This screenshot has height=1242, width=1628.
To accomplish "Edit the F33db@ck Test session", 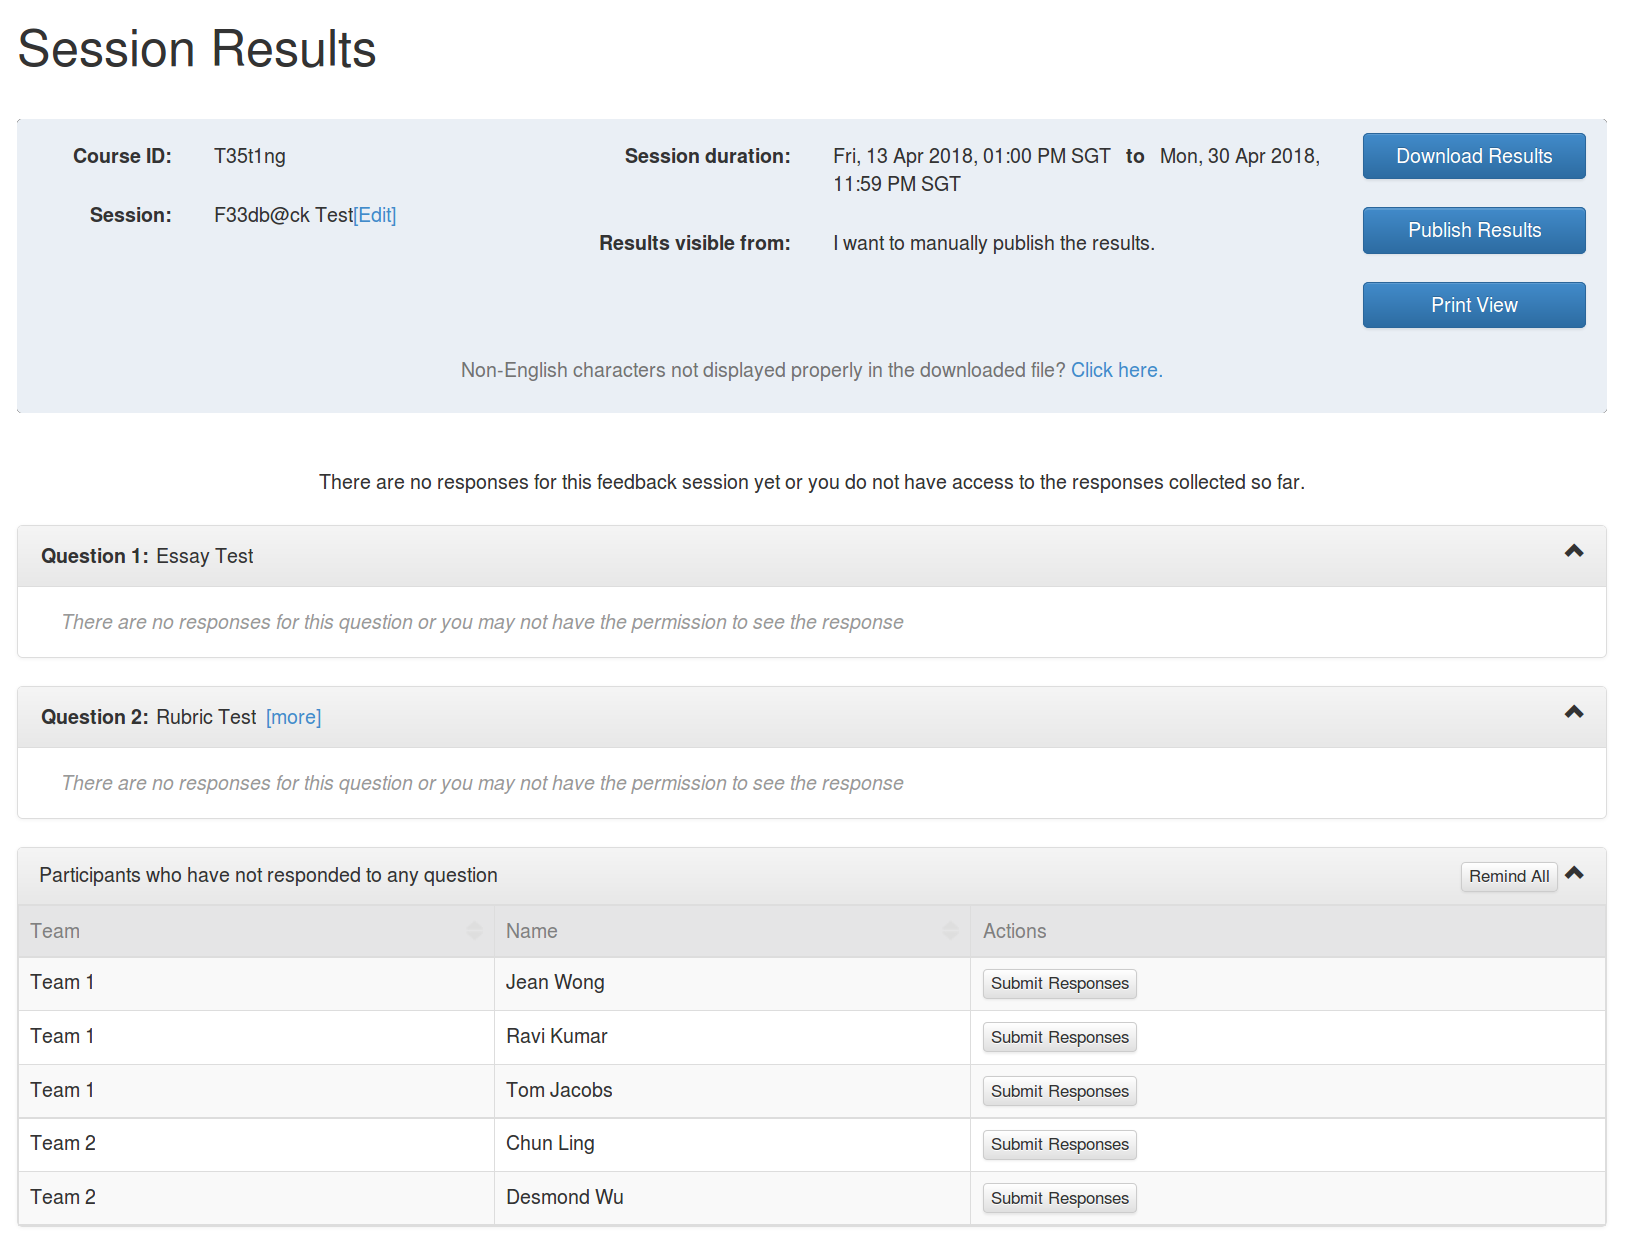I will [x=375, y=215].
